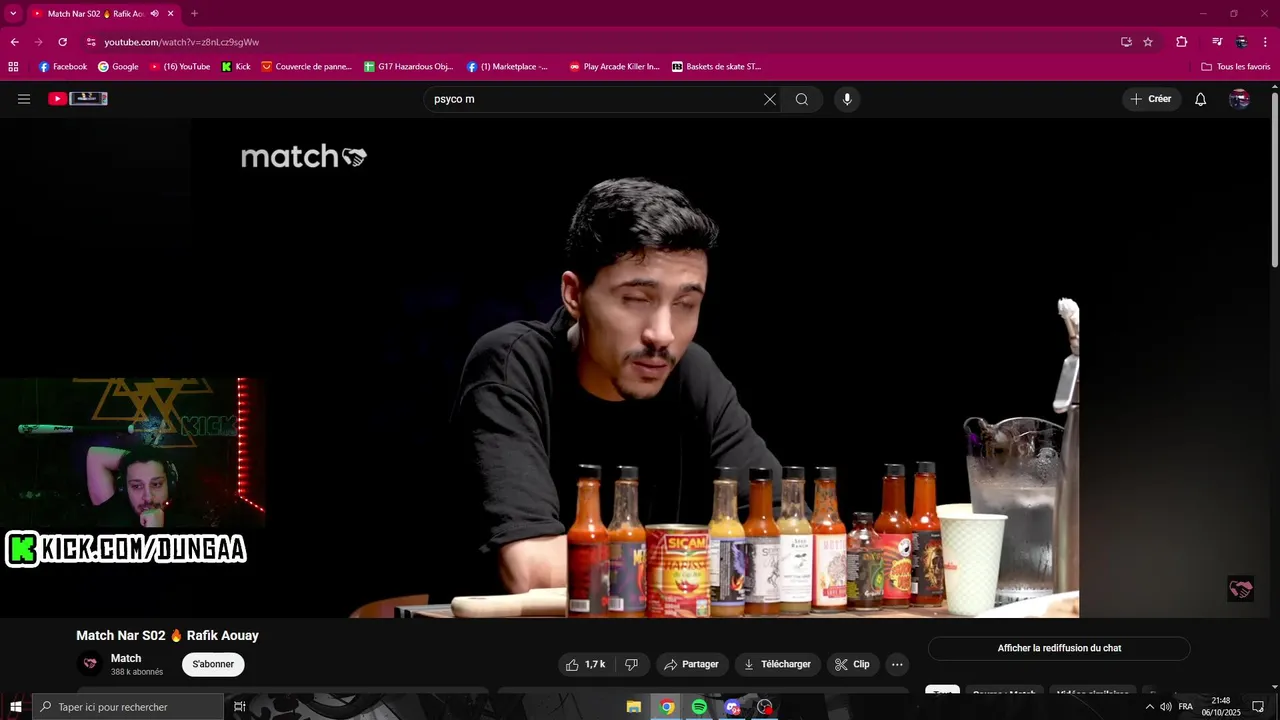Screen dimensions: 1280x720
Task: Click the address bar URL
Action: (x=181, y=42)
